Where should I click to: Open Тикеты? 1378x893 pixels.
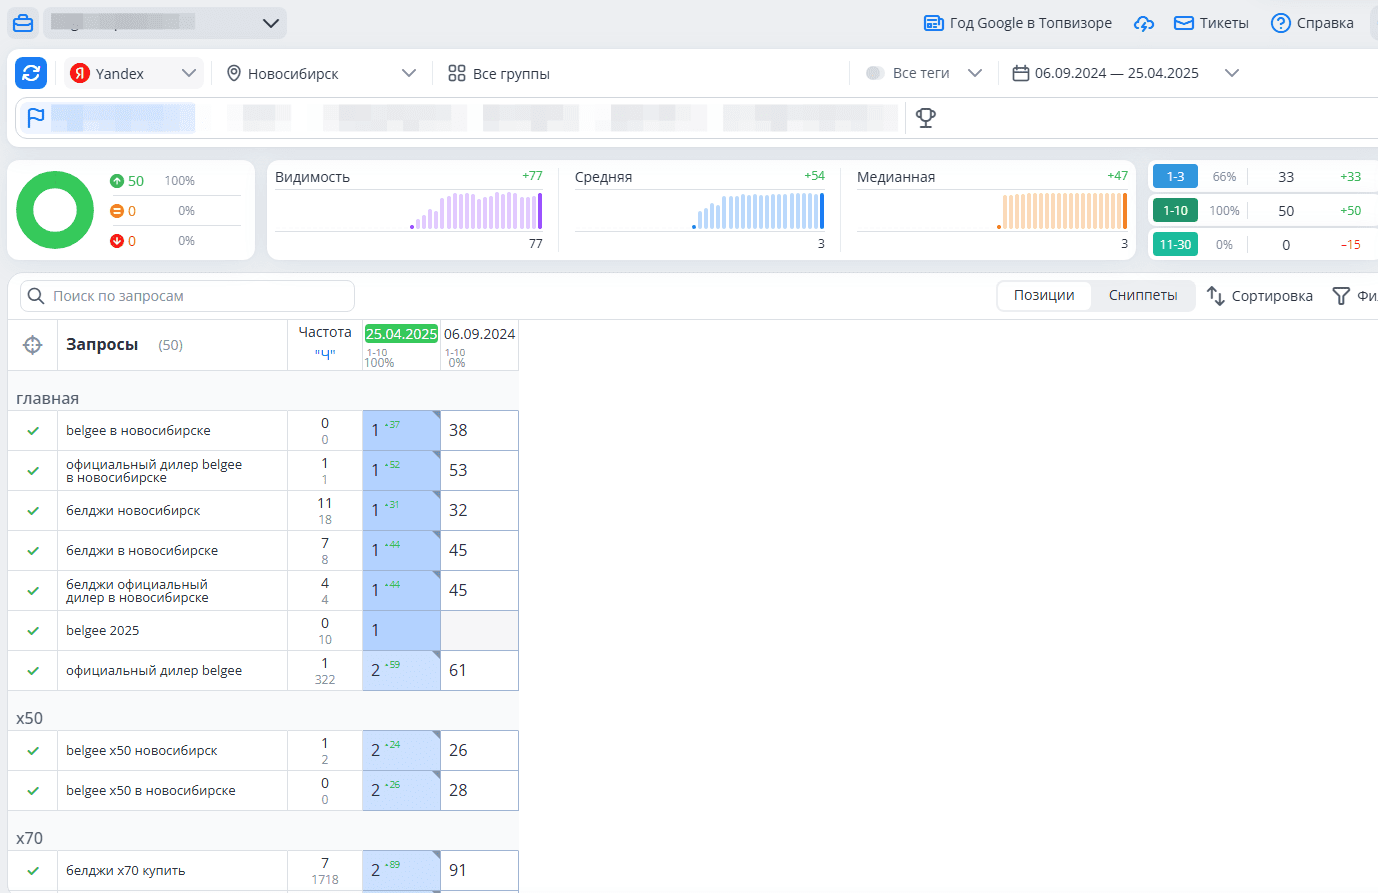[1211, 23]
